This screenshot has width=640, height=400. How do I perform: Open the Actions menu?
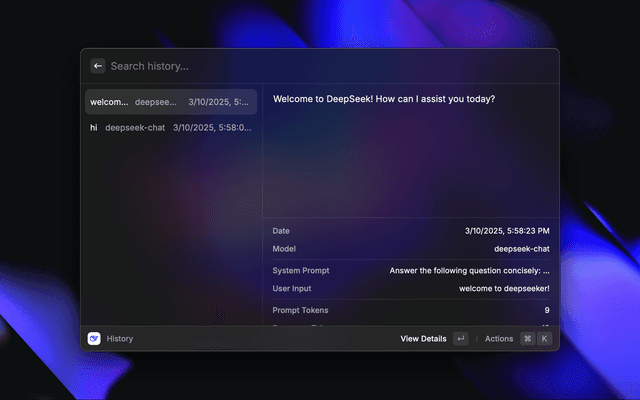498,339
